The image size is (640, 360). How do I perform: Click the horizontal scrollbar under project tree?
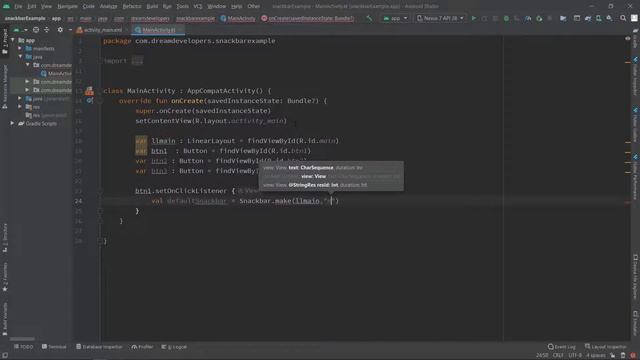pyautogui.click(x=22, y=339)
